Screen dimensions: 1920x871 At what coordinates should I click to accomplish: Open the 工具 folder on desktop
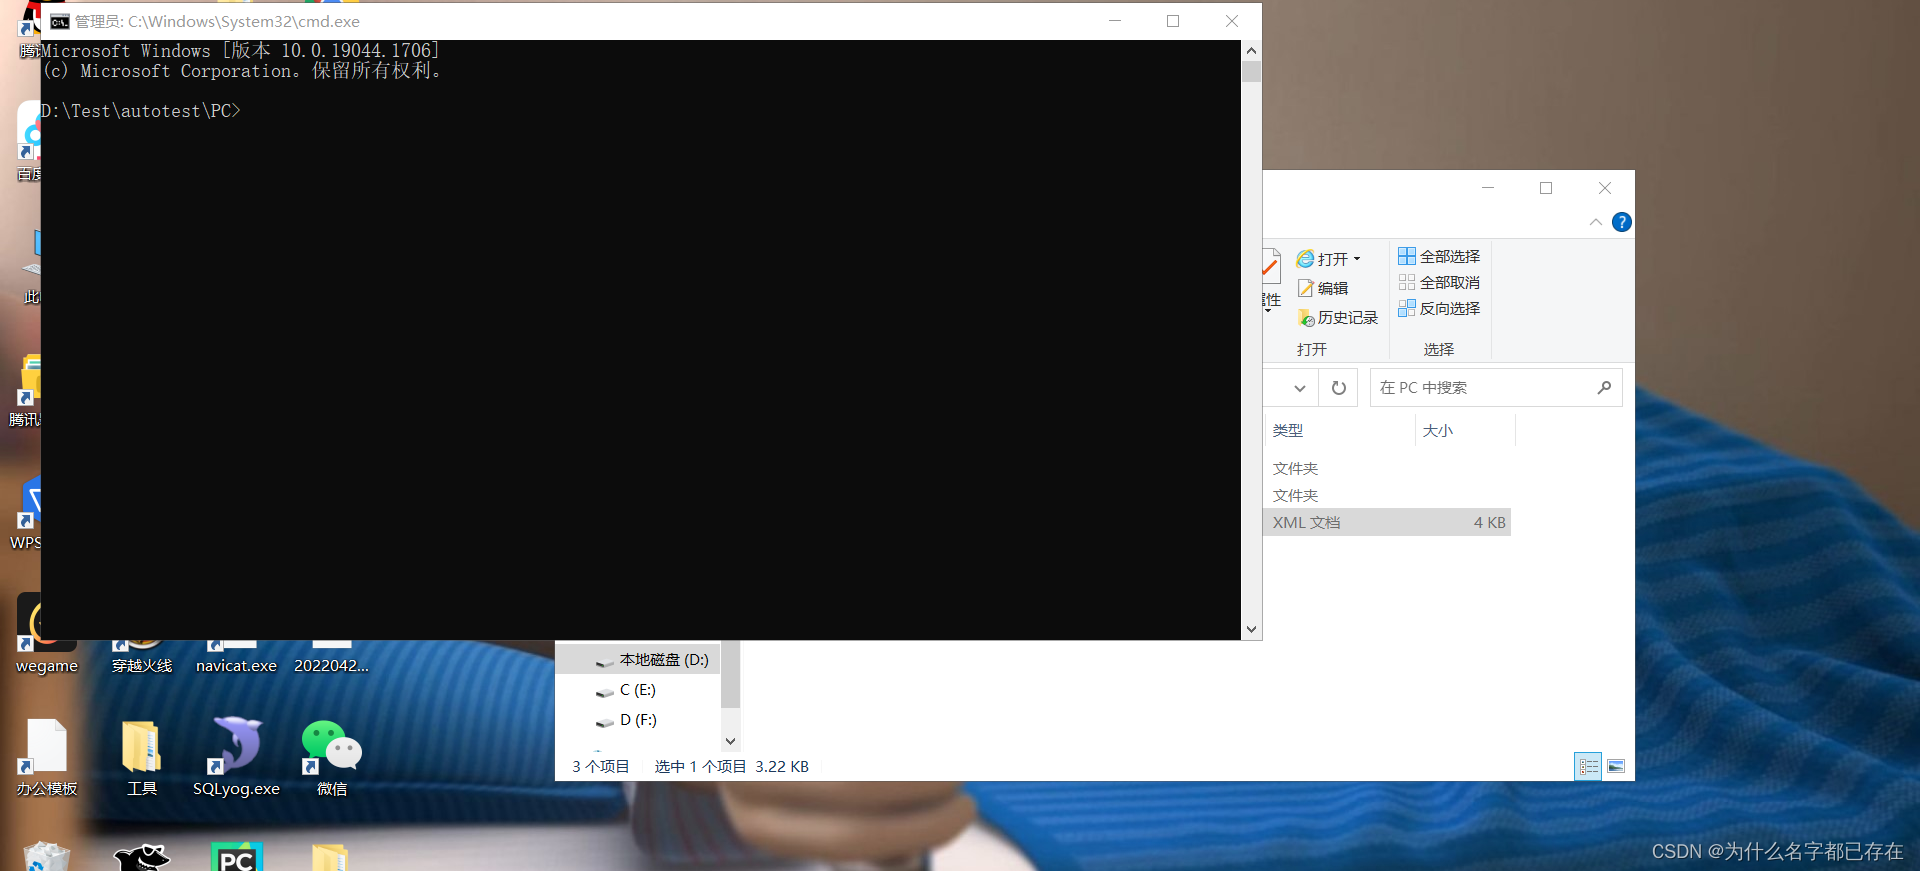(141, 757)
